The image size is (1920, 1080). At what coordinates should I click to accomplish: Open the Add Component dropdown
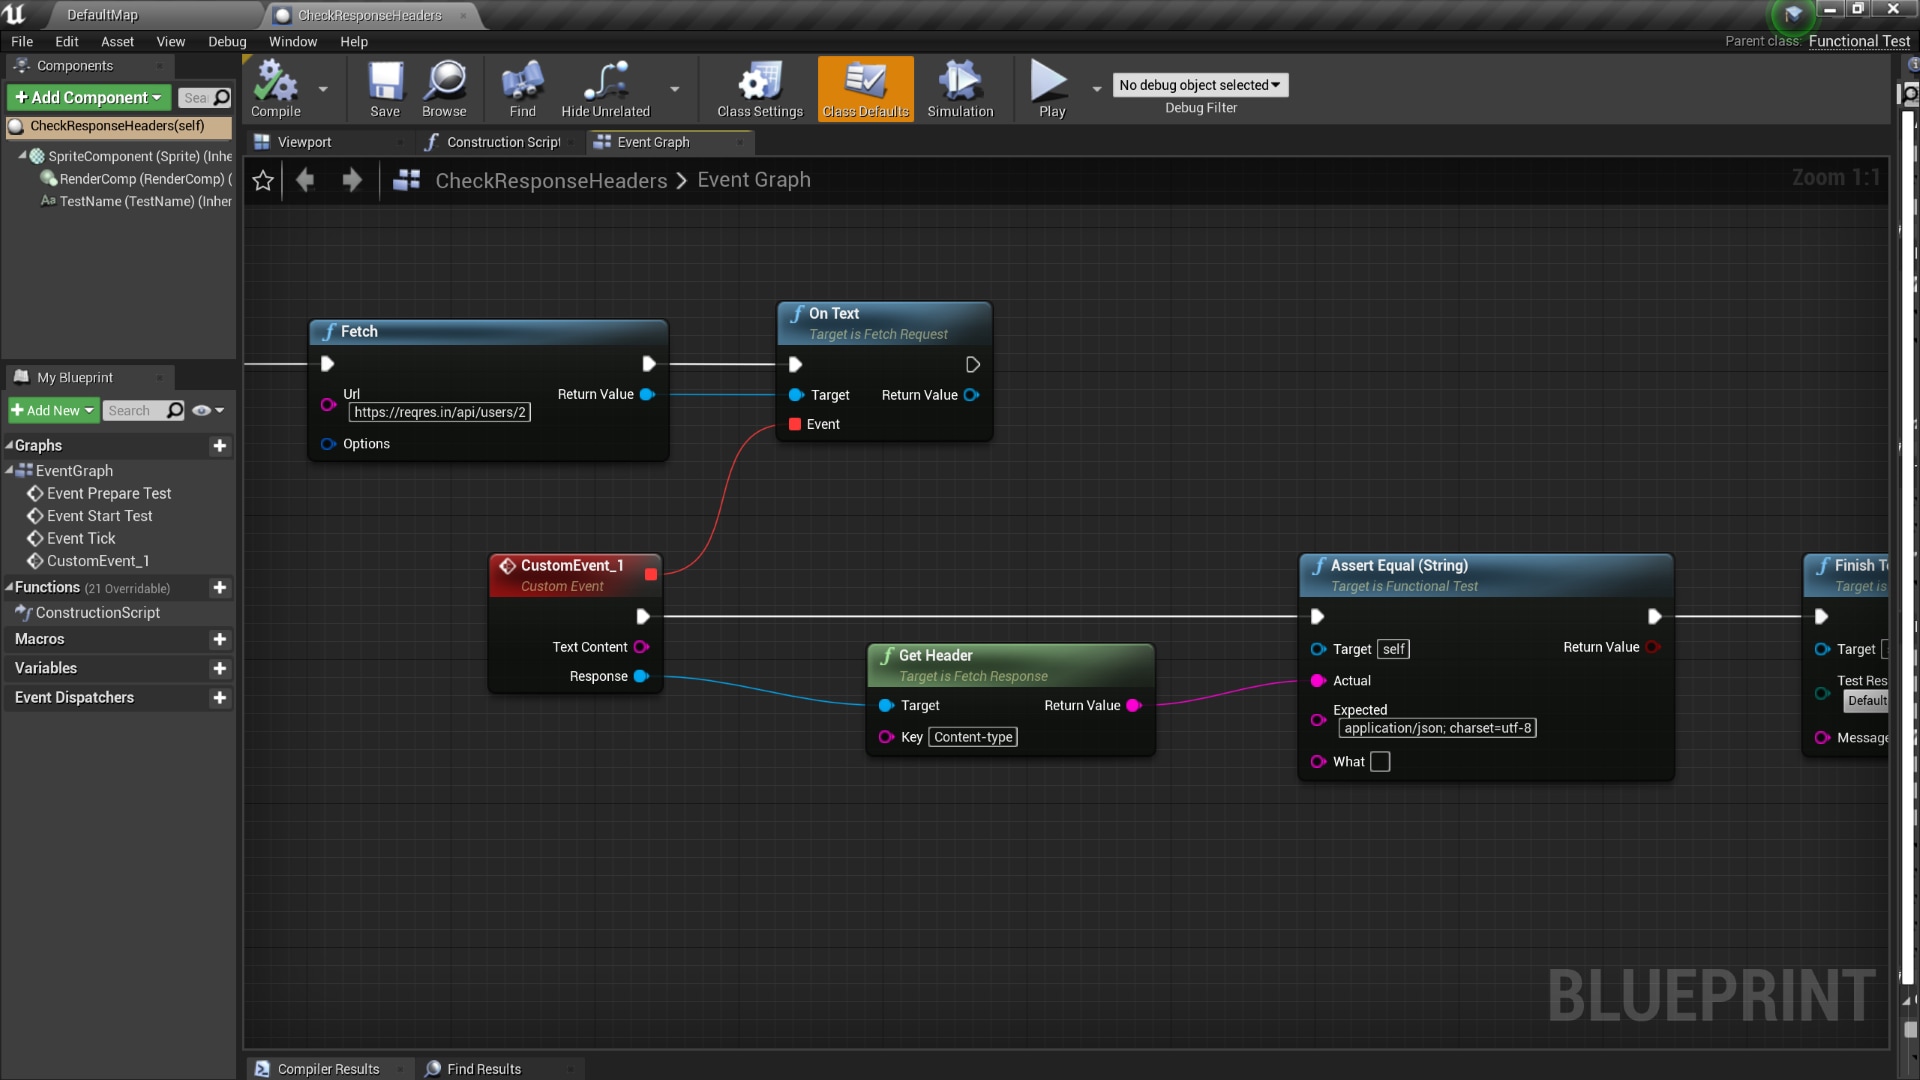pyautogui.click(x=88, y=97)
